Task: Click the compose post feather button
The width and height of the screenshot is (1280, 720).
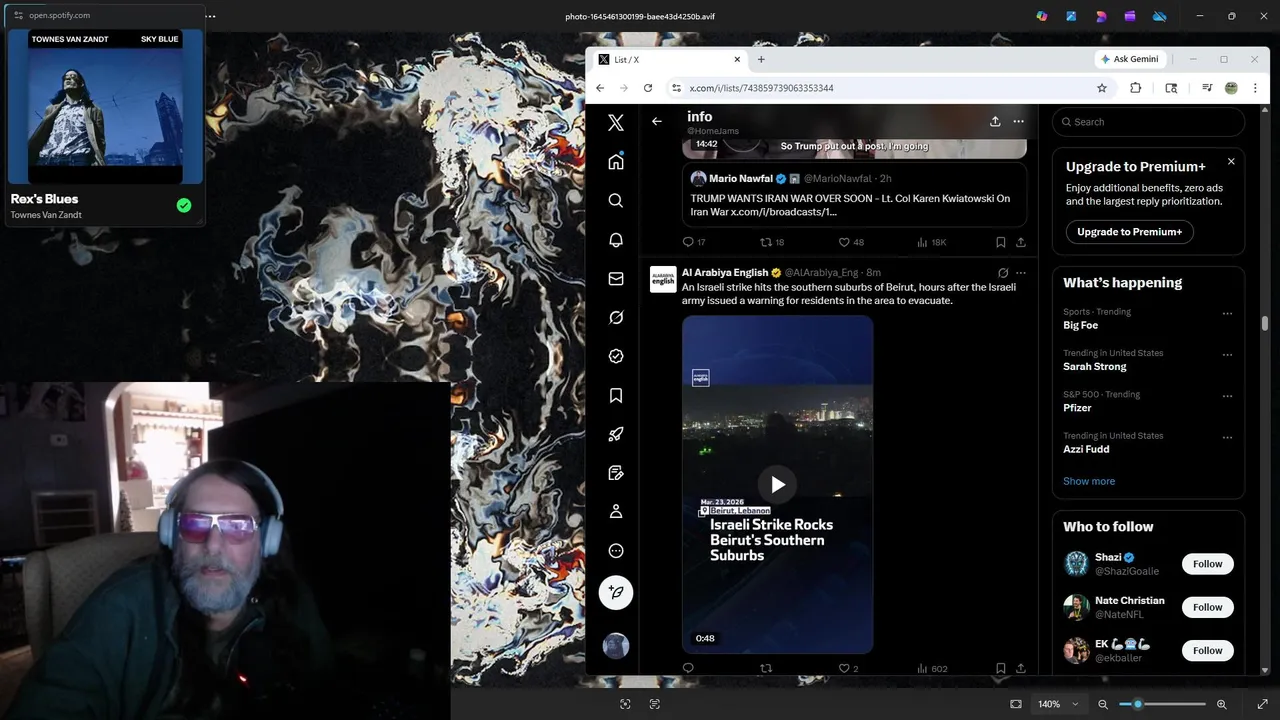Action: click(x=616, y=592)
